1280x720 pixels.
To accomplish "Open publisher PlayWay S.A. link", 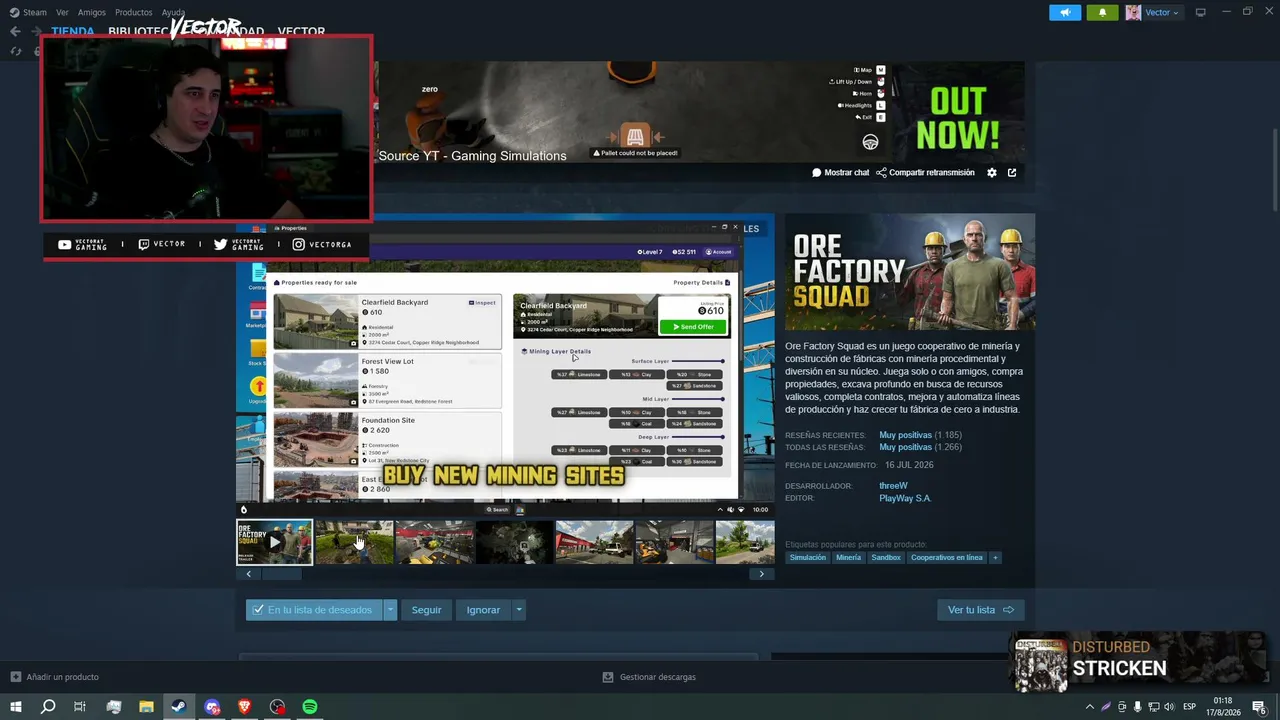I will (905, 498).
